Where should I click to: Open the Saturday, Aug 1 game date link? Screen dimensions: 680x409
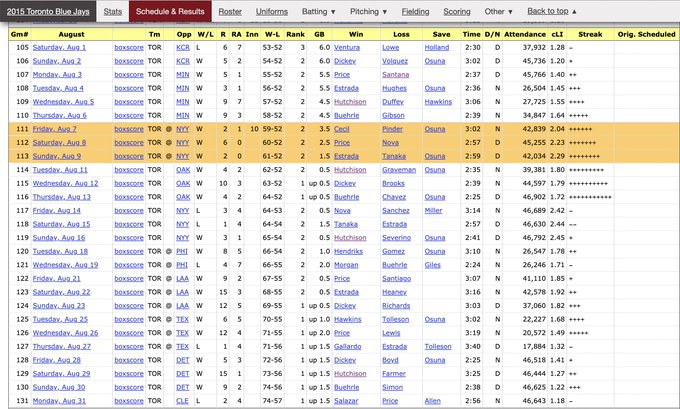coord(59,47)
